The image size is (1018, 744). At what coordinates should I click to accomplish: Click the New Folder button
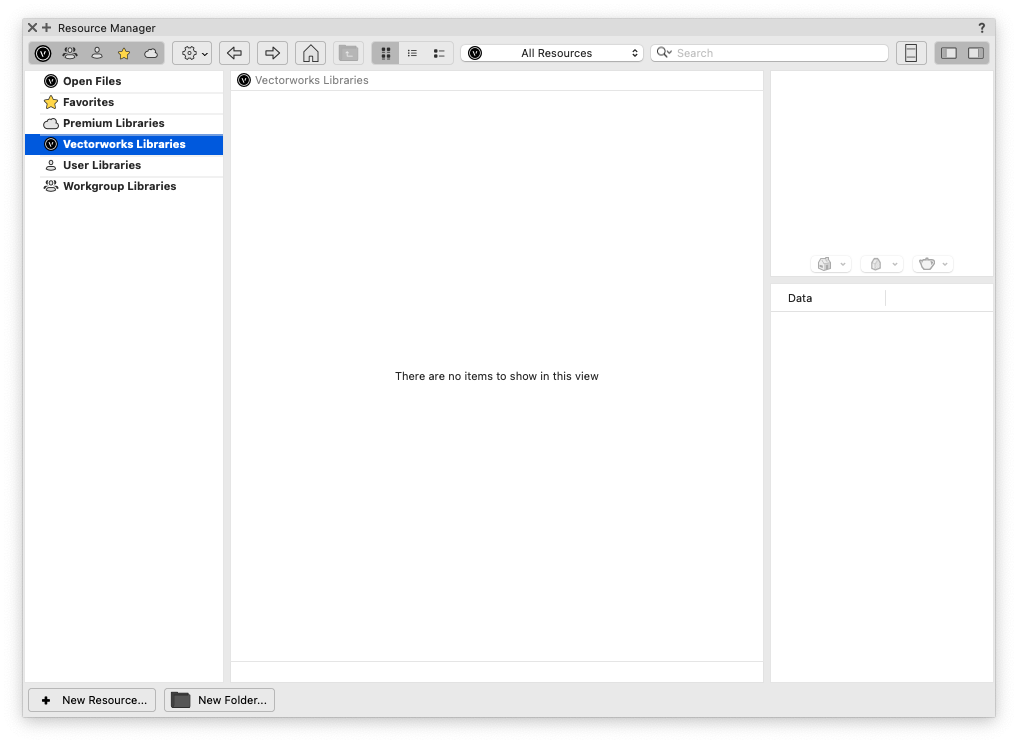[219, 700]
